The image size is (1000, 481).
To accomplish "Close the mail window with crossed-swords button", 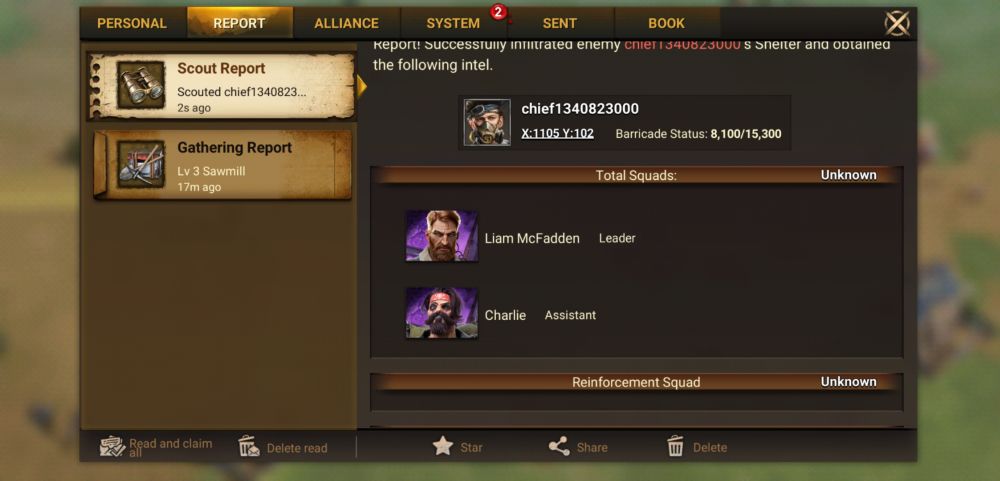I will [x=897, y=24].
